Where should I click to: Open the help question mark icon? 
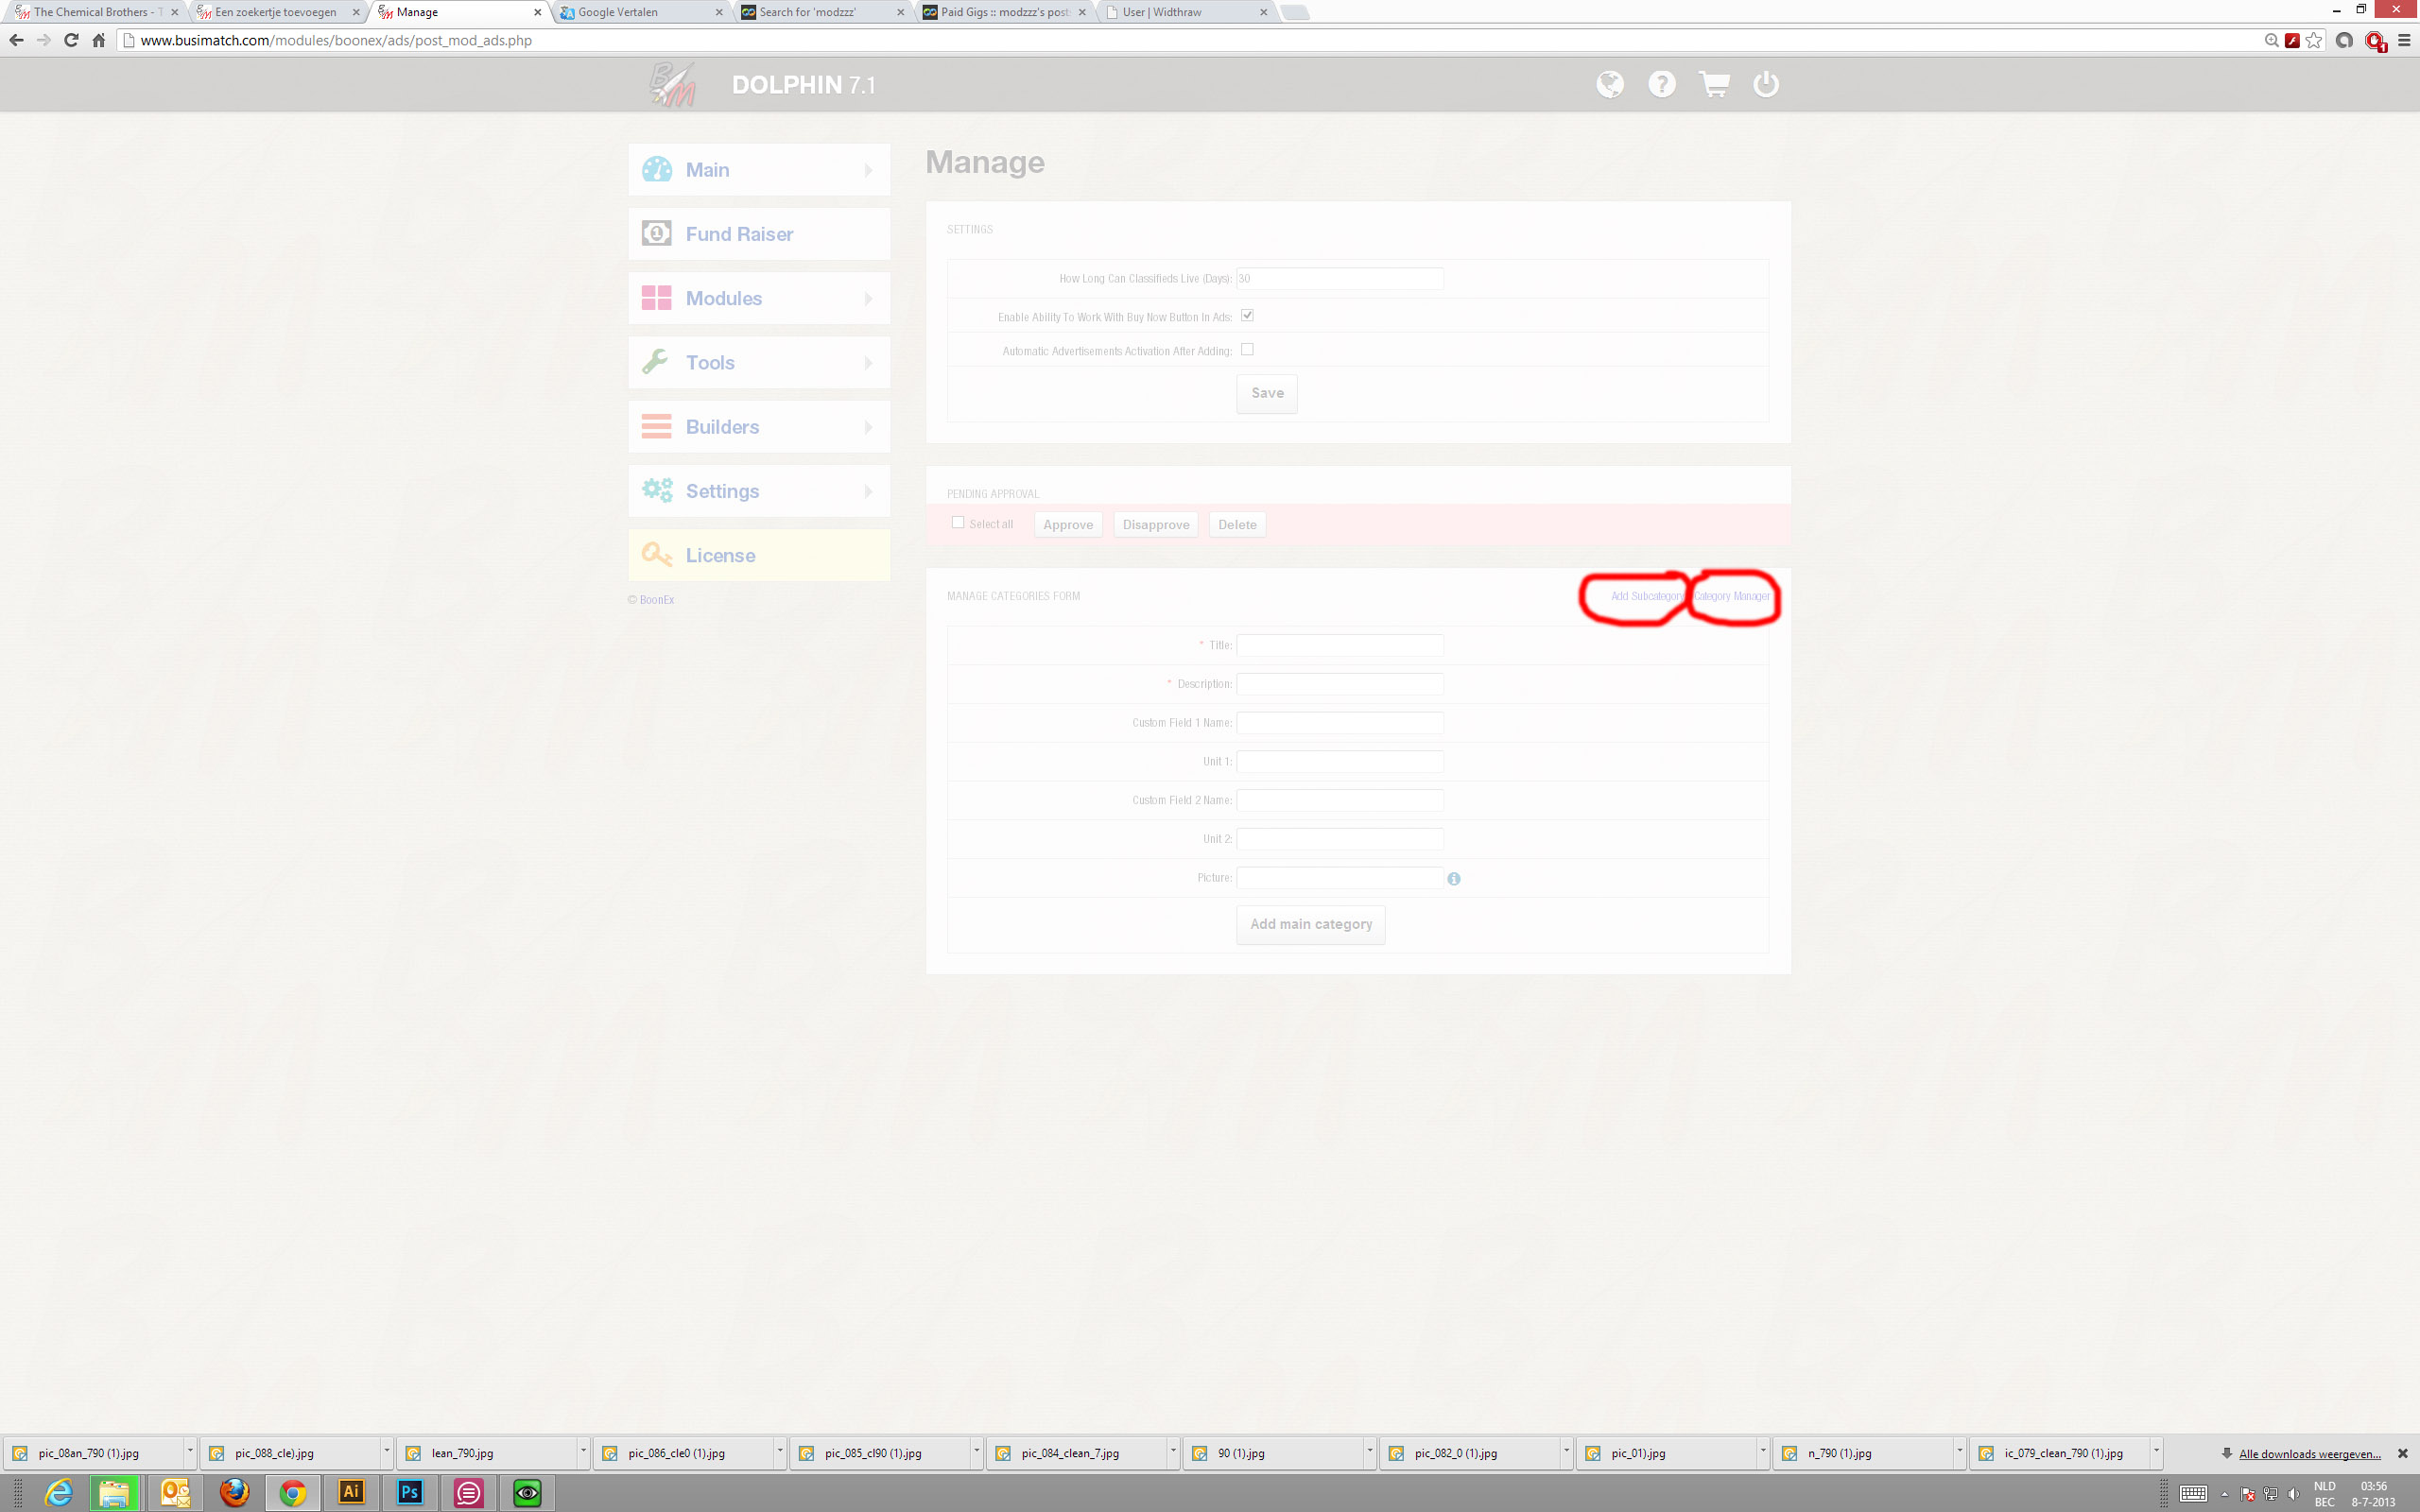[x=1661, y=84]
